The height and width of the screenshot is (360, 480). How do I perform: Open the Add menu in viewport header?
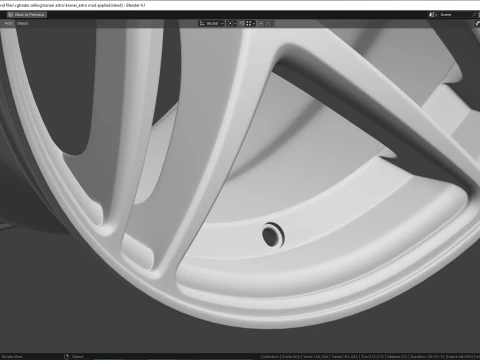8,23
